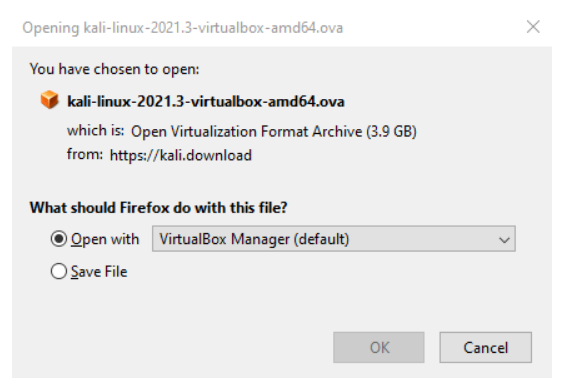Click the 'Save File' option label text
The height and width of the screenshot is (388, 564).
(x=99, y=271)
